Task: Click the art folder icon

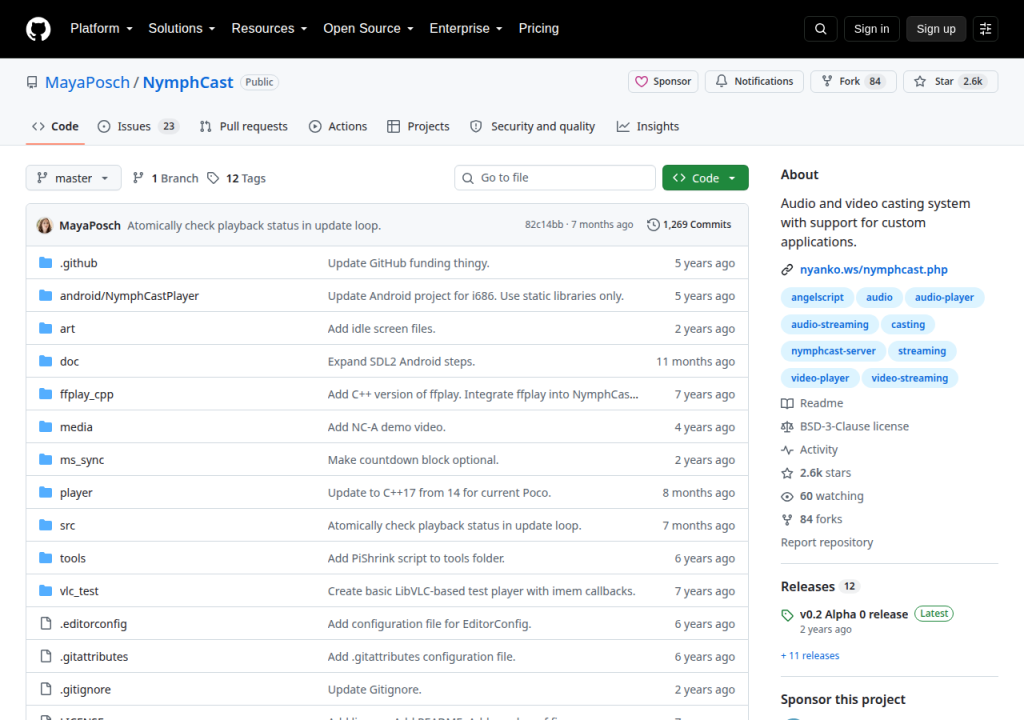Action: (x=45, y=328)
